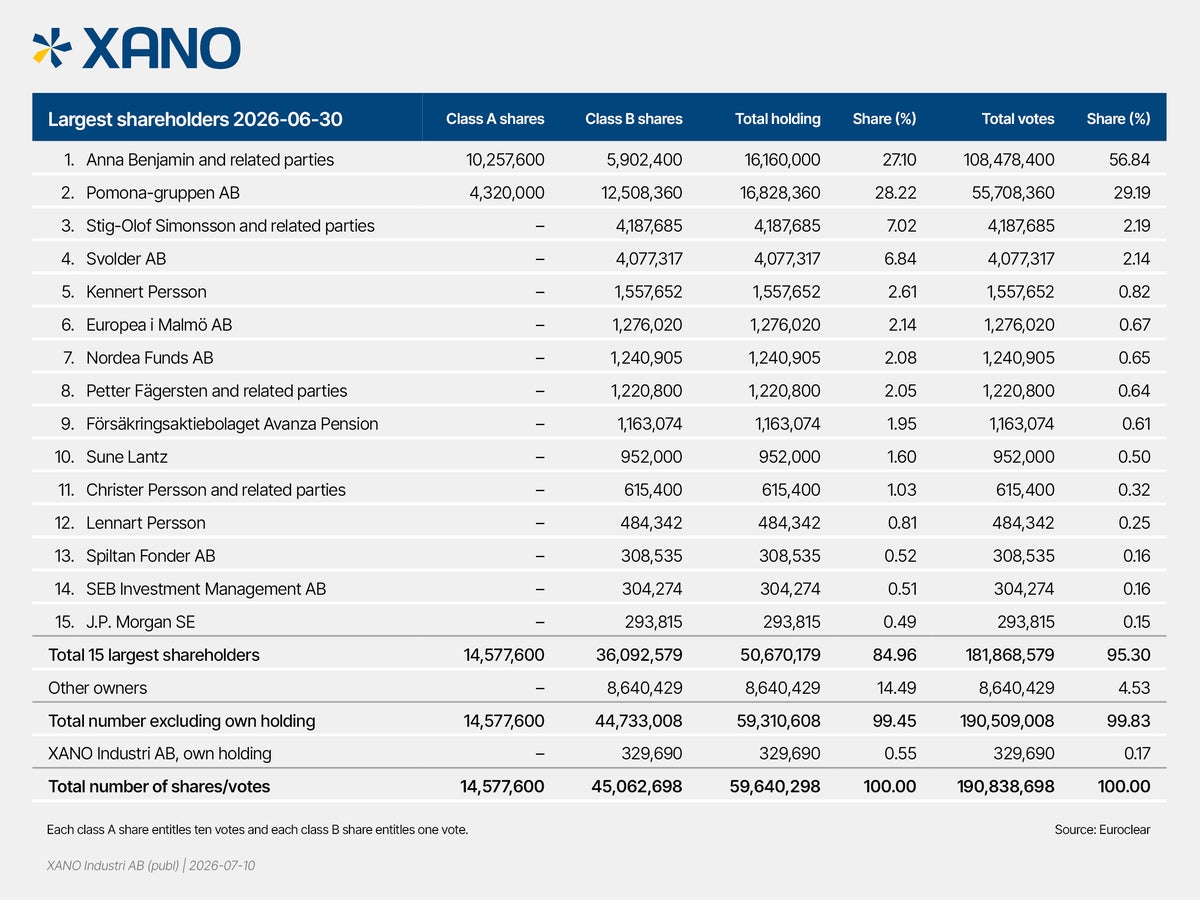Select the 'Pomona-gruppen AB' row name
1200x900 pixels.
163,193
